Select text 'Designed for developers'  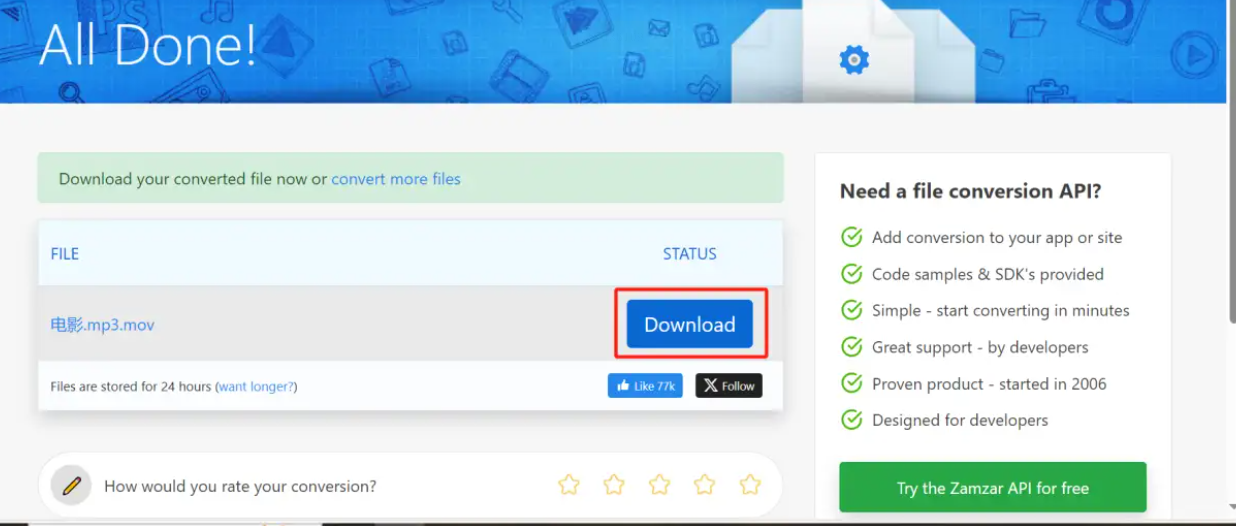[960, 420]
